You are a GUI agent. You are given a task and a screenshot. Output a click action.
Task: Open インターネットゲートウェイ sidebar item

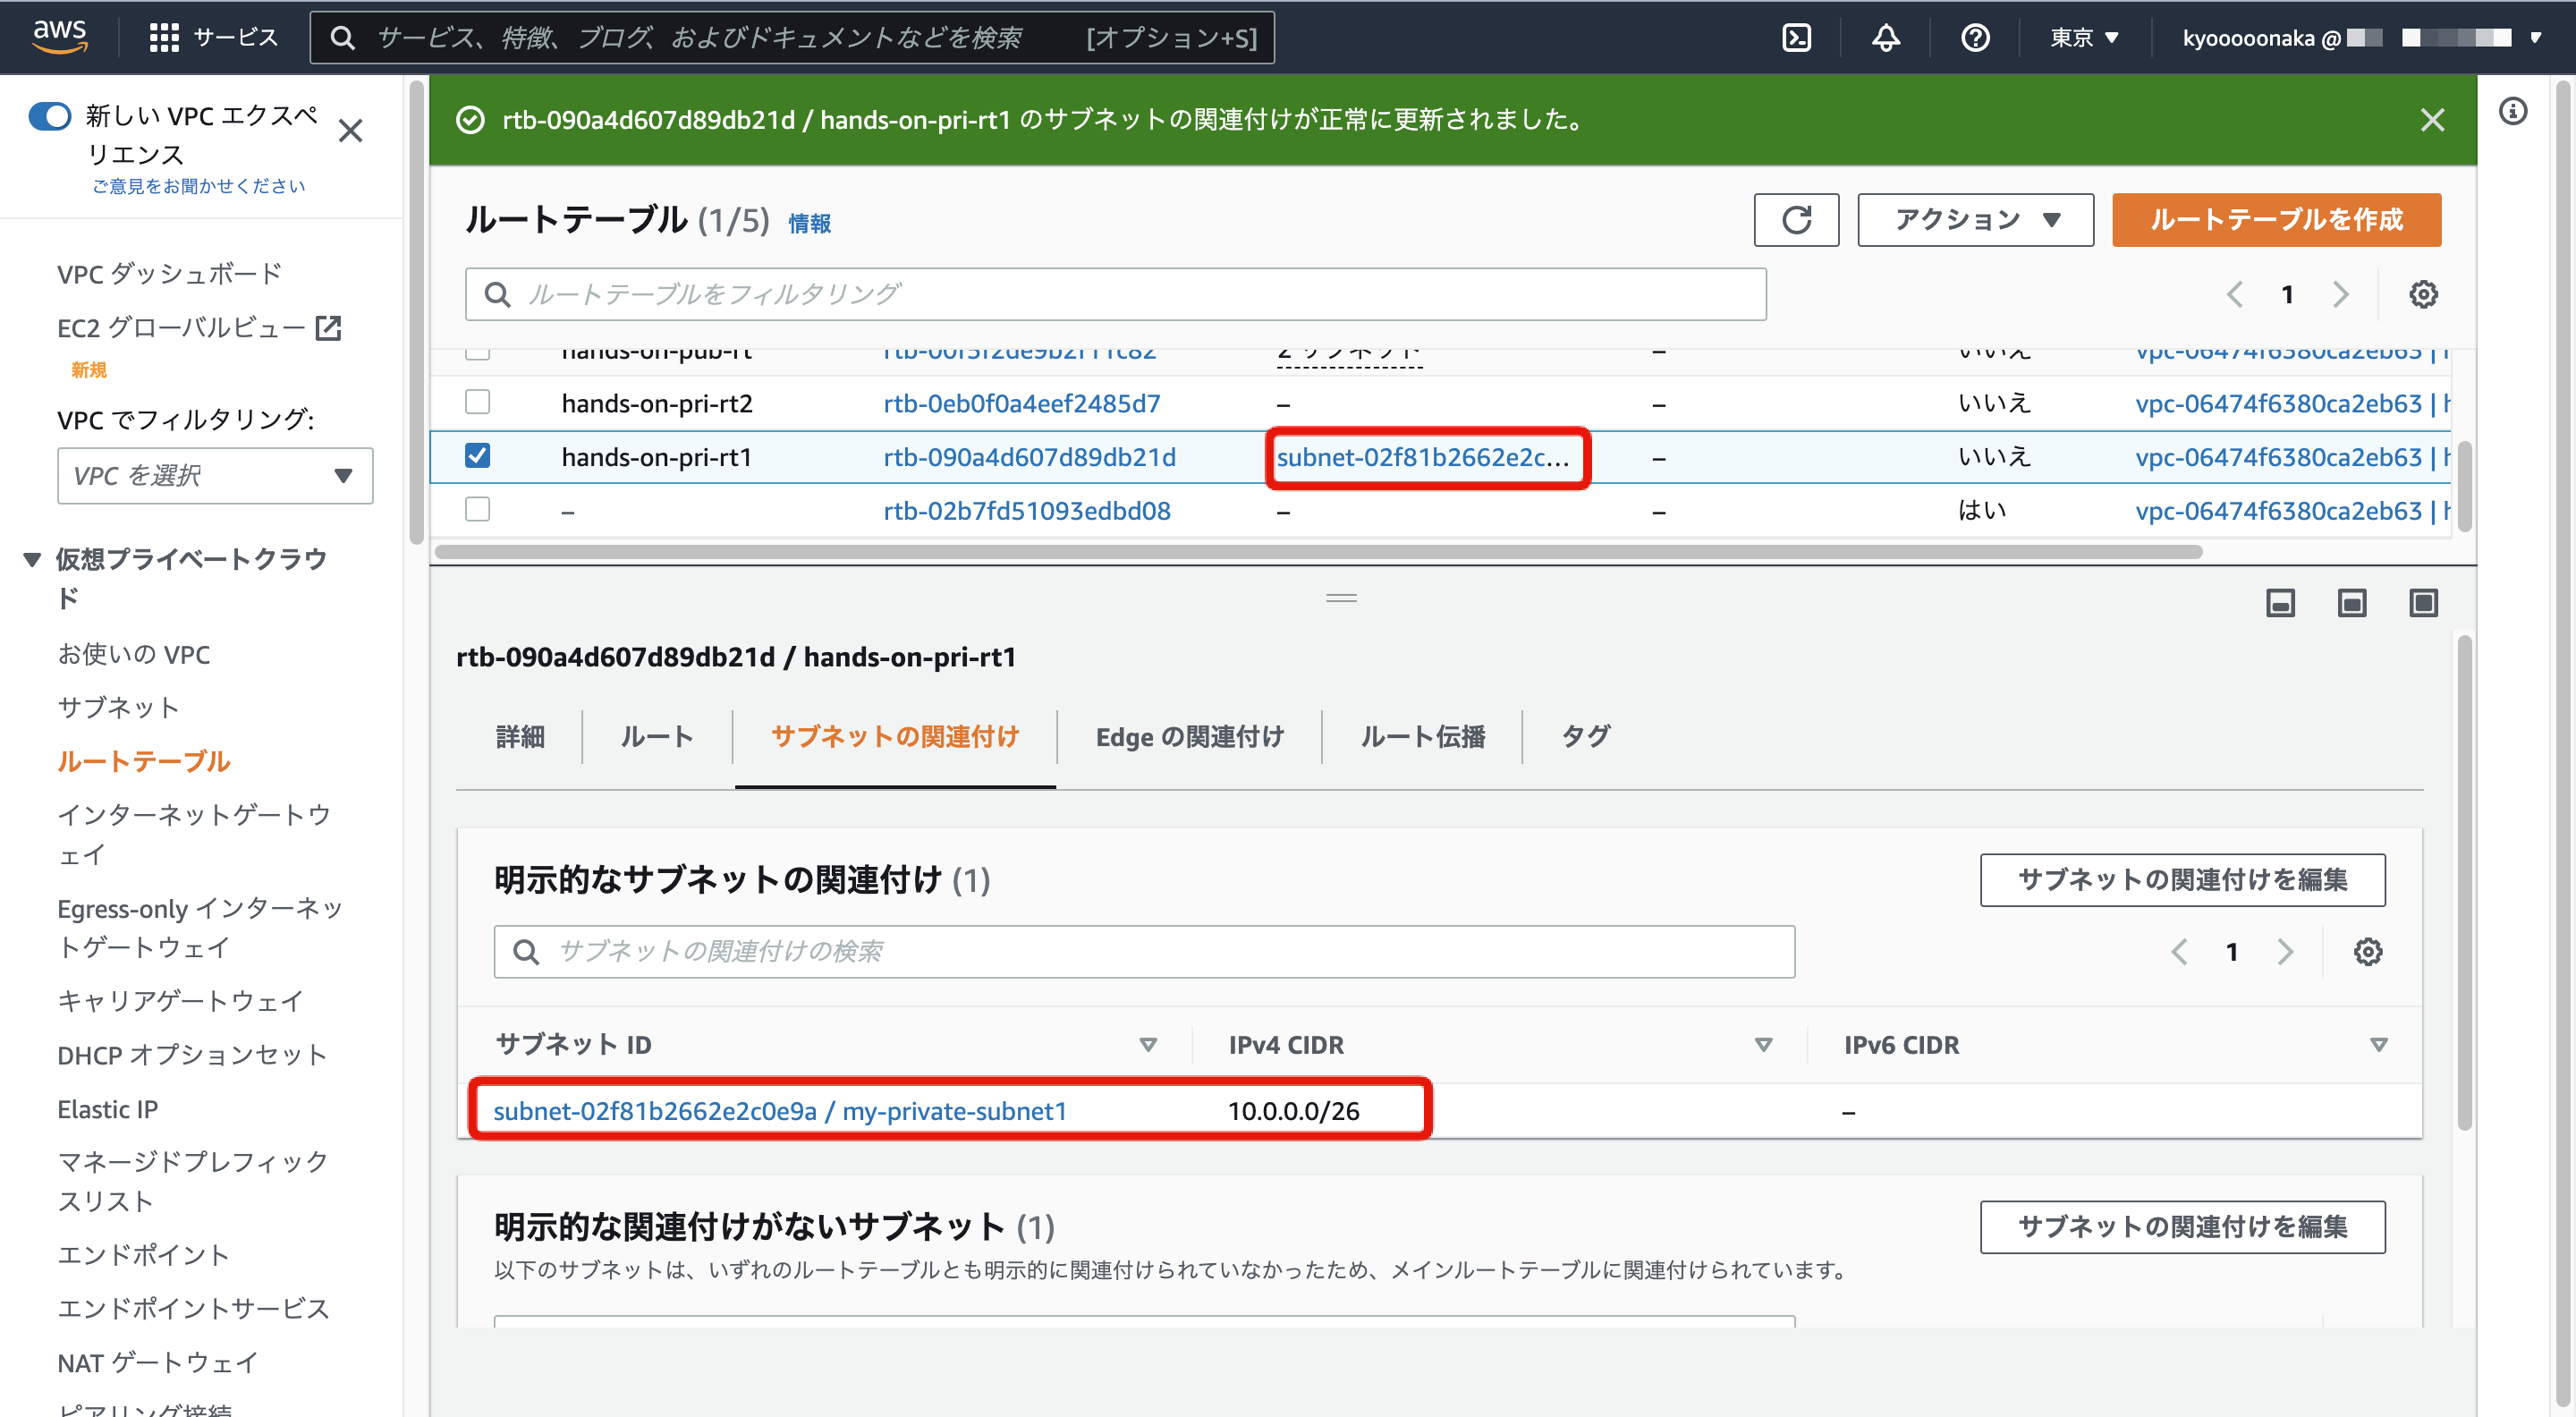click(194, 834)
